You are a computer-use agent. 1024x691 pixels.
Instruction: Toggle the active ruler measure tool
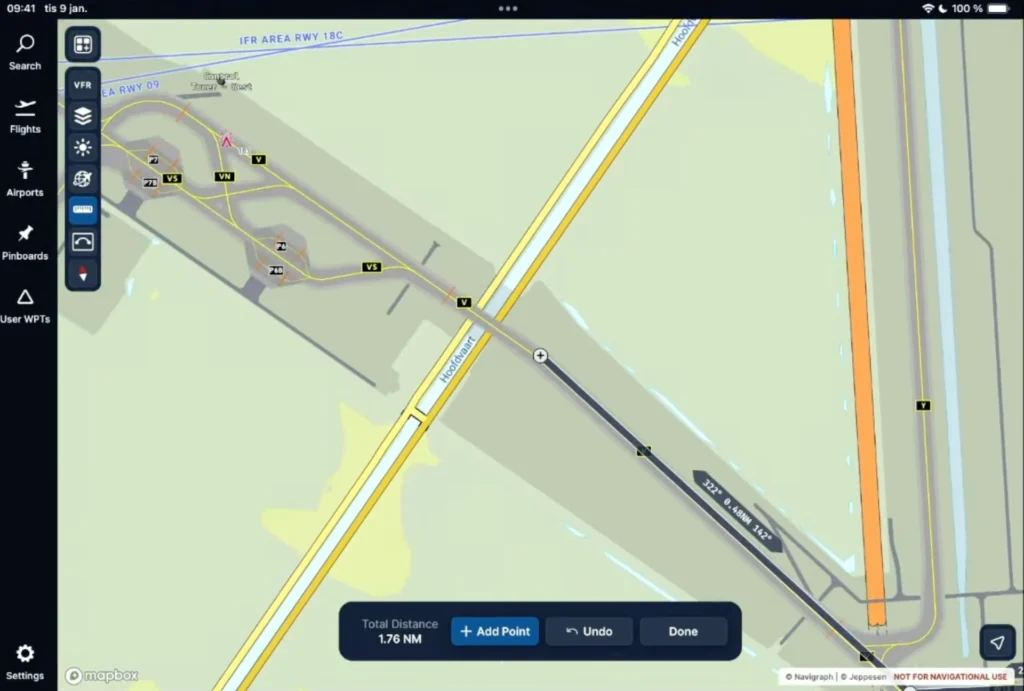[83, 210]
